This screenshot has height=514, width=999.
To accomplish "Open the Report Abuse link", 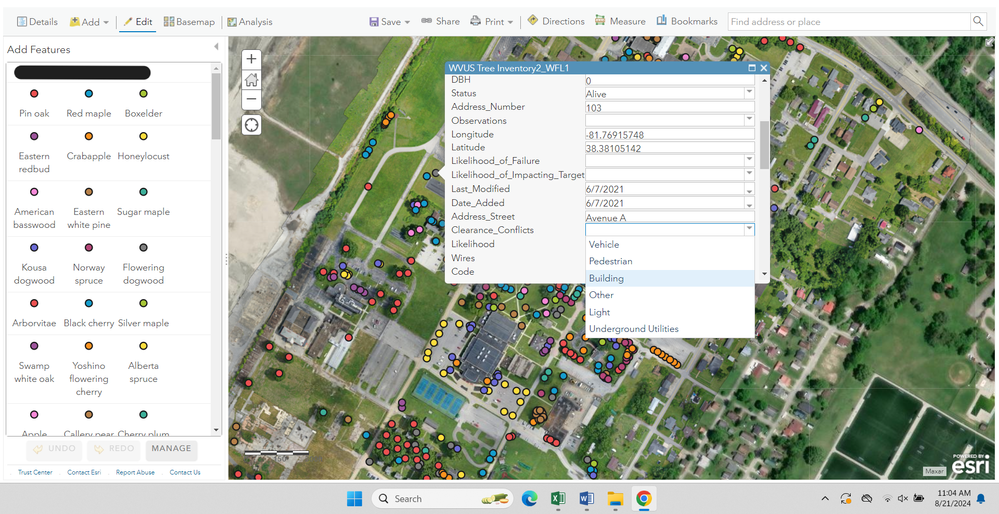I will coord(135,473).
